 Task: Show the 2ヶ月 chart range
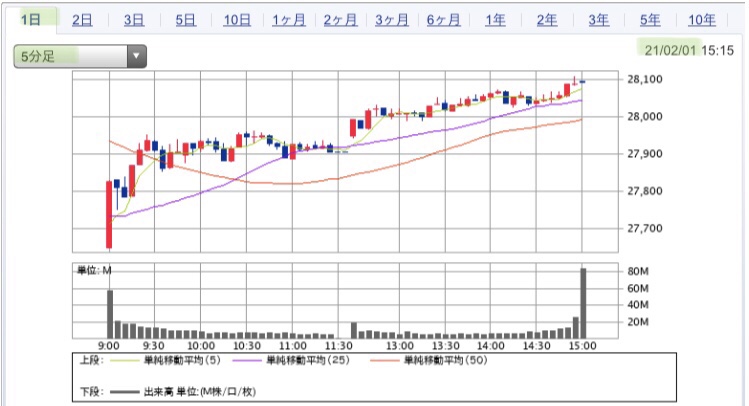click(341, 20)
